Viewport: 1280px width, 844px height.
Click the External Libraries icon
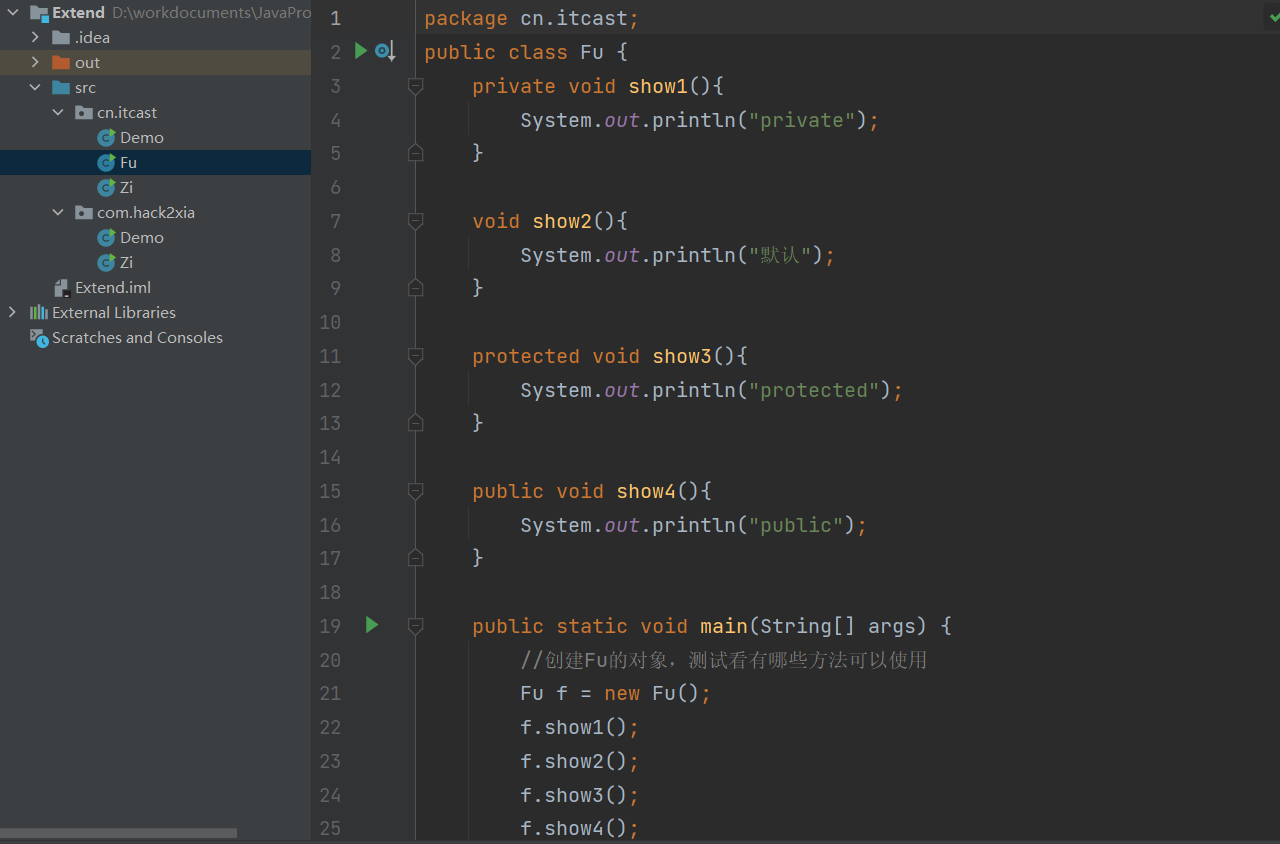(39, 313)
